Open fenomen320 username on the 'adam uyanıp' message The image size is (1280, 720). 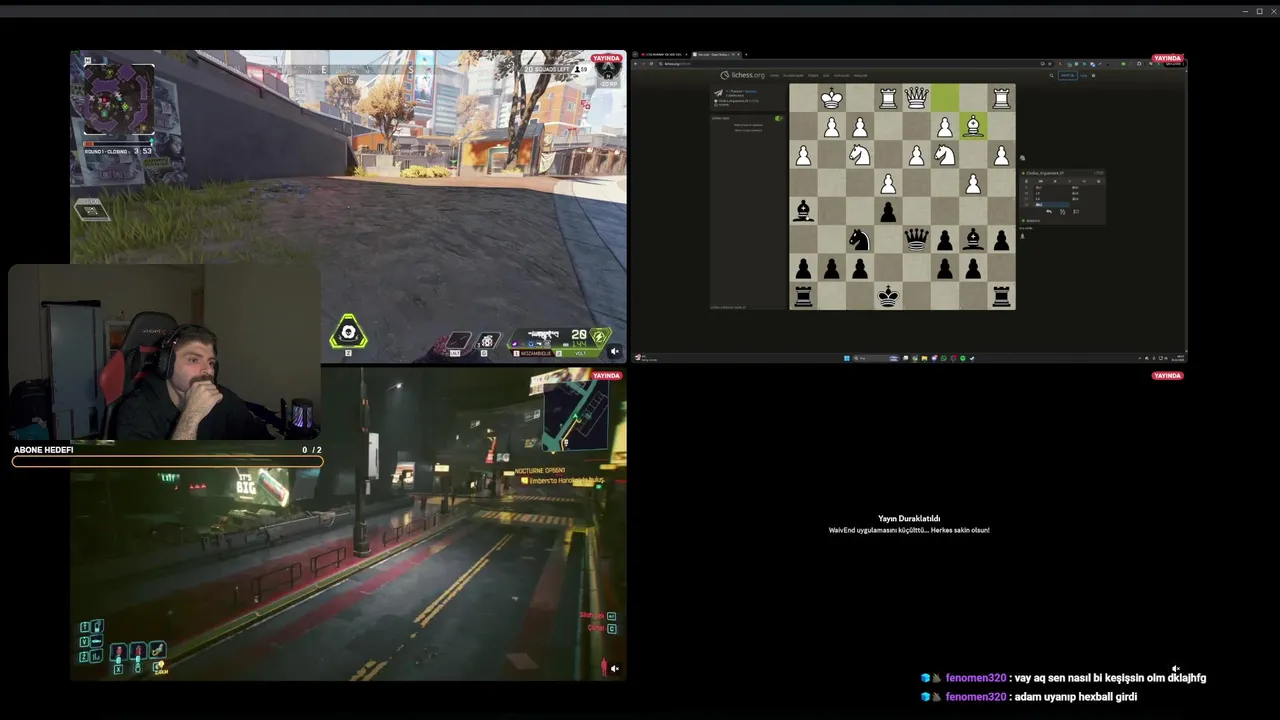[x=976, y=696]
